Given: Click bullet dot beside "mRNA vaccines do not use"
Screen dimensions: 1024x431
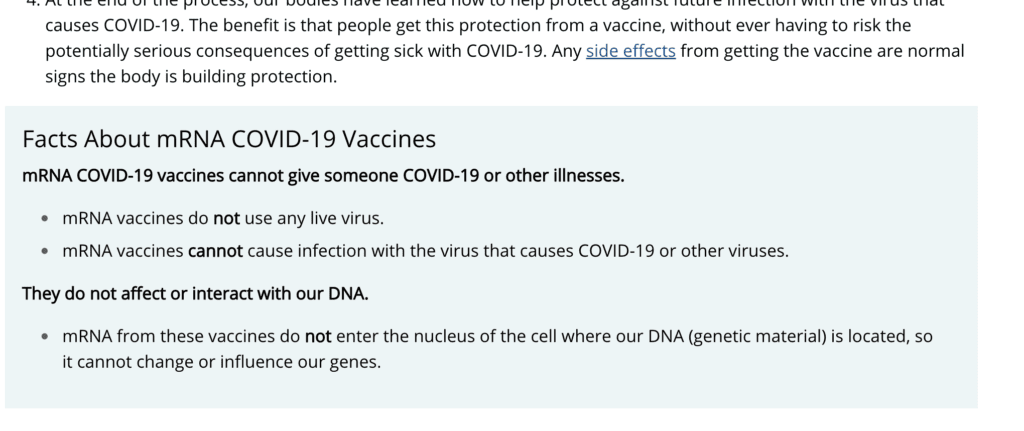Looking at the screenshot, I should tap(44, 219).
